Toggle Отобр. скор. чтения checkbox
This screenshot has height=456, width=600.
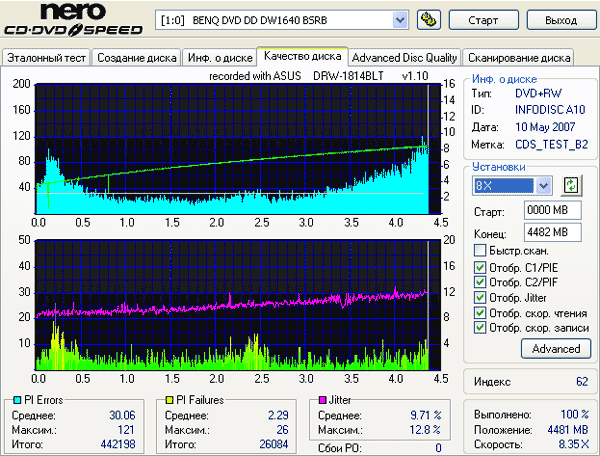pyautogui.click(x=480, y=313)
